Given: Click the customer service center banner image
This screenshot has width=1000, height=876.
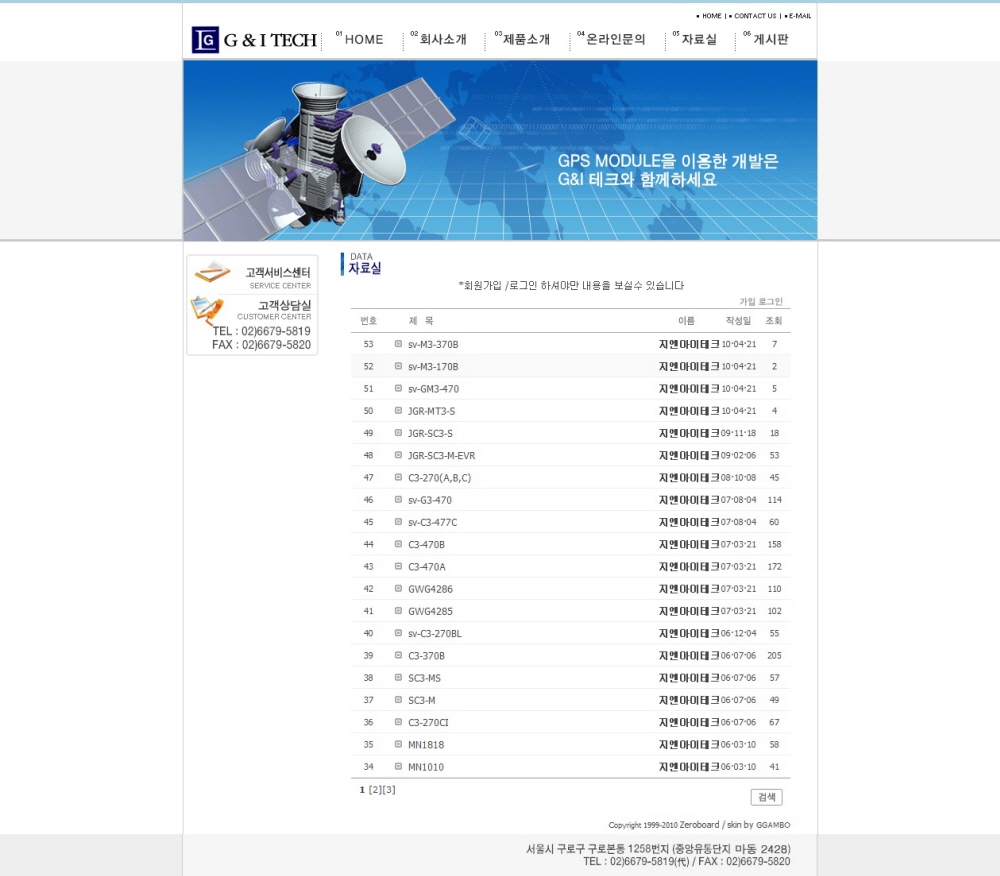Looking at the screenshot, I should click(x=252, y=275).
